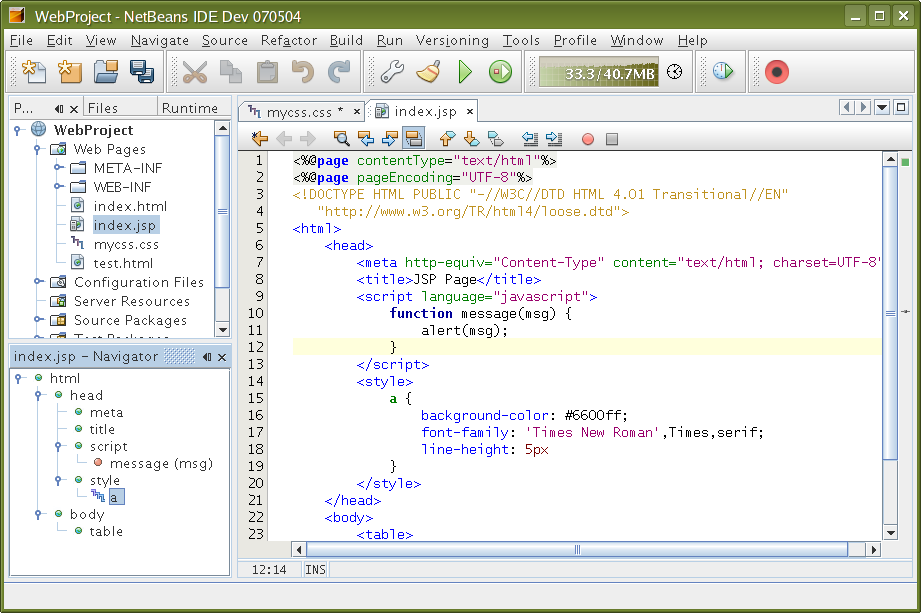Click the Cut scissors icon
Viewport: 921px width, 613px height.
194,72
